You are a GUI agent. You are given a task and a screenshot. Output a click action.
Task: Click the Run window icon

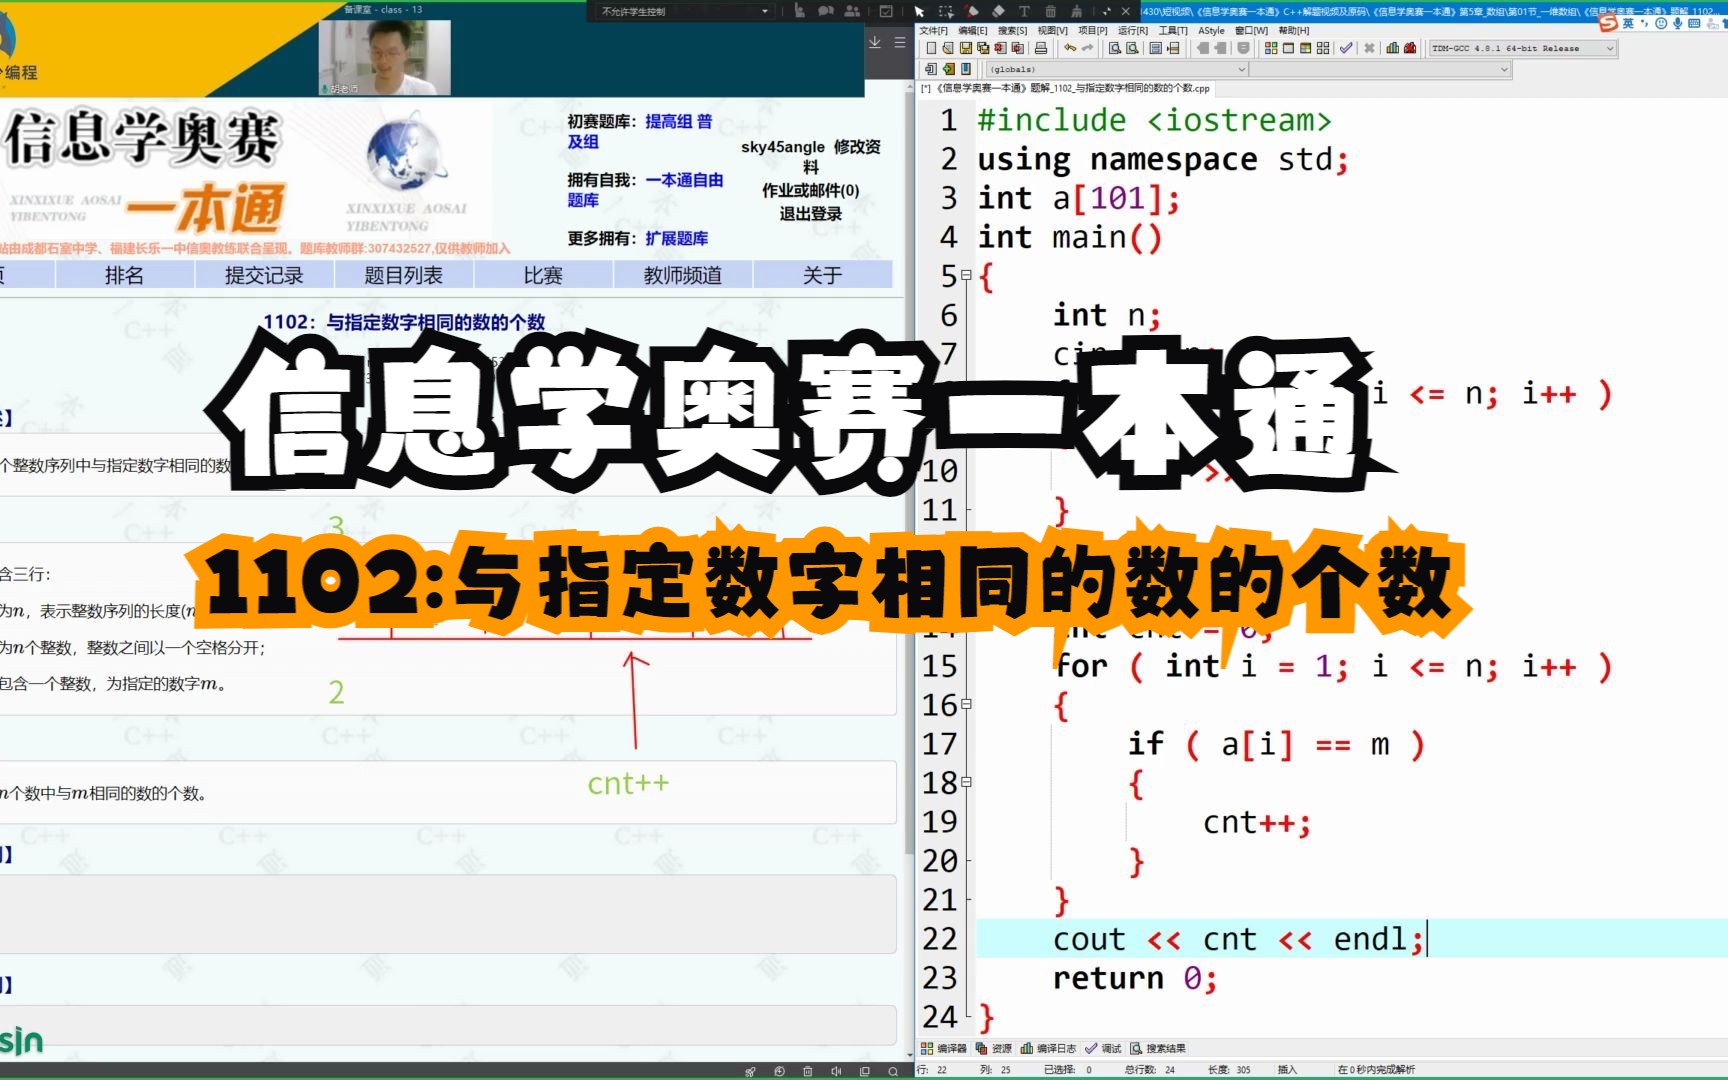click(x=1288, y=48)
